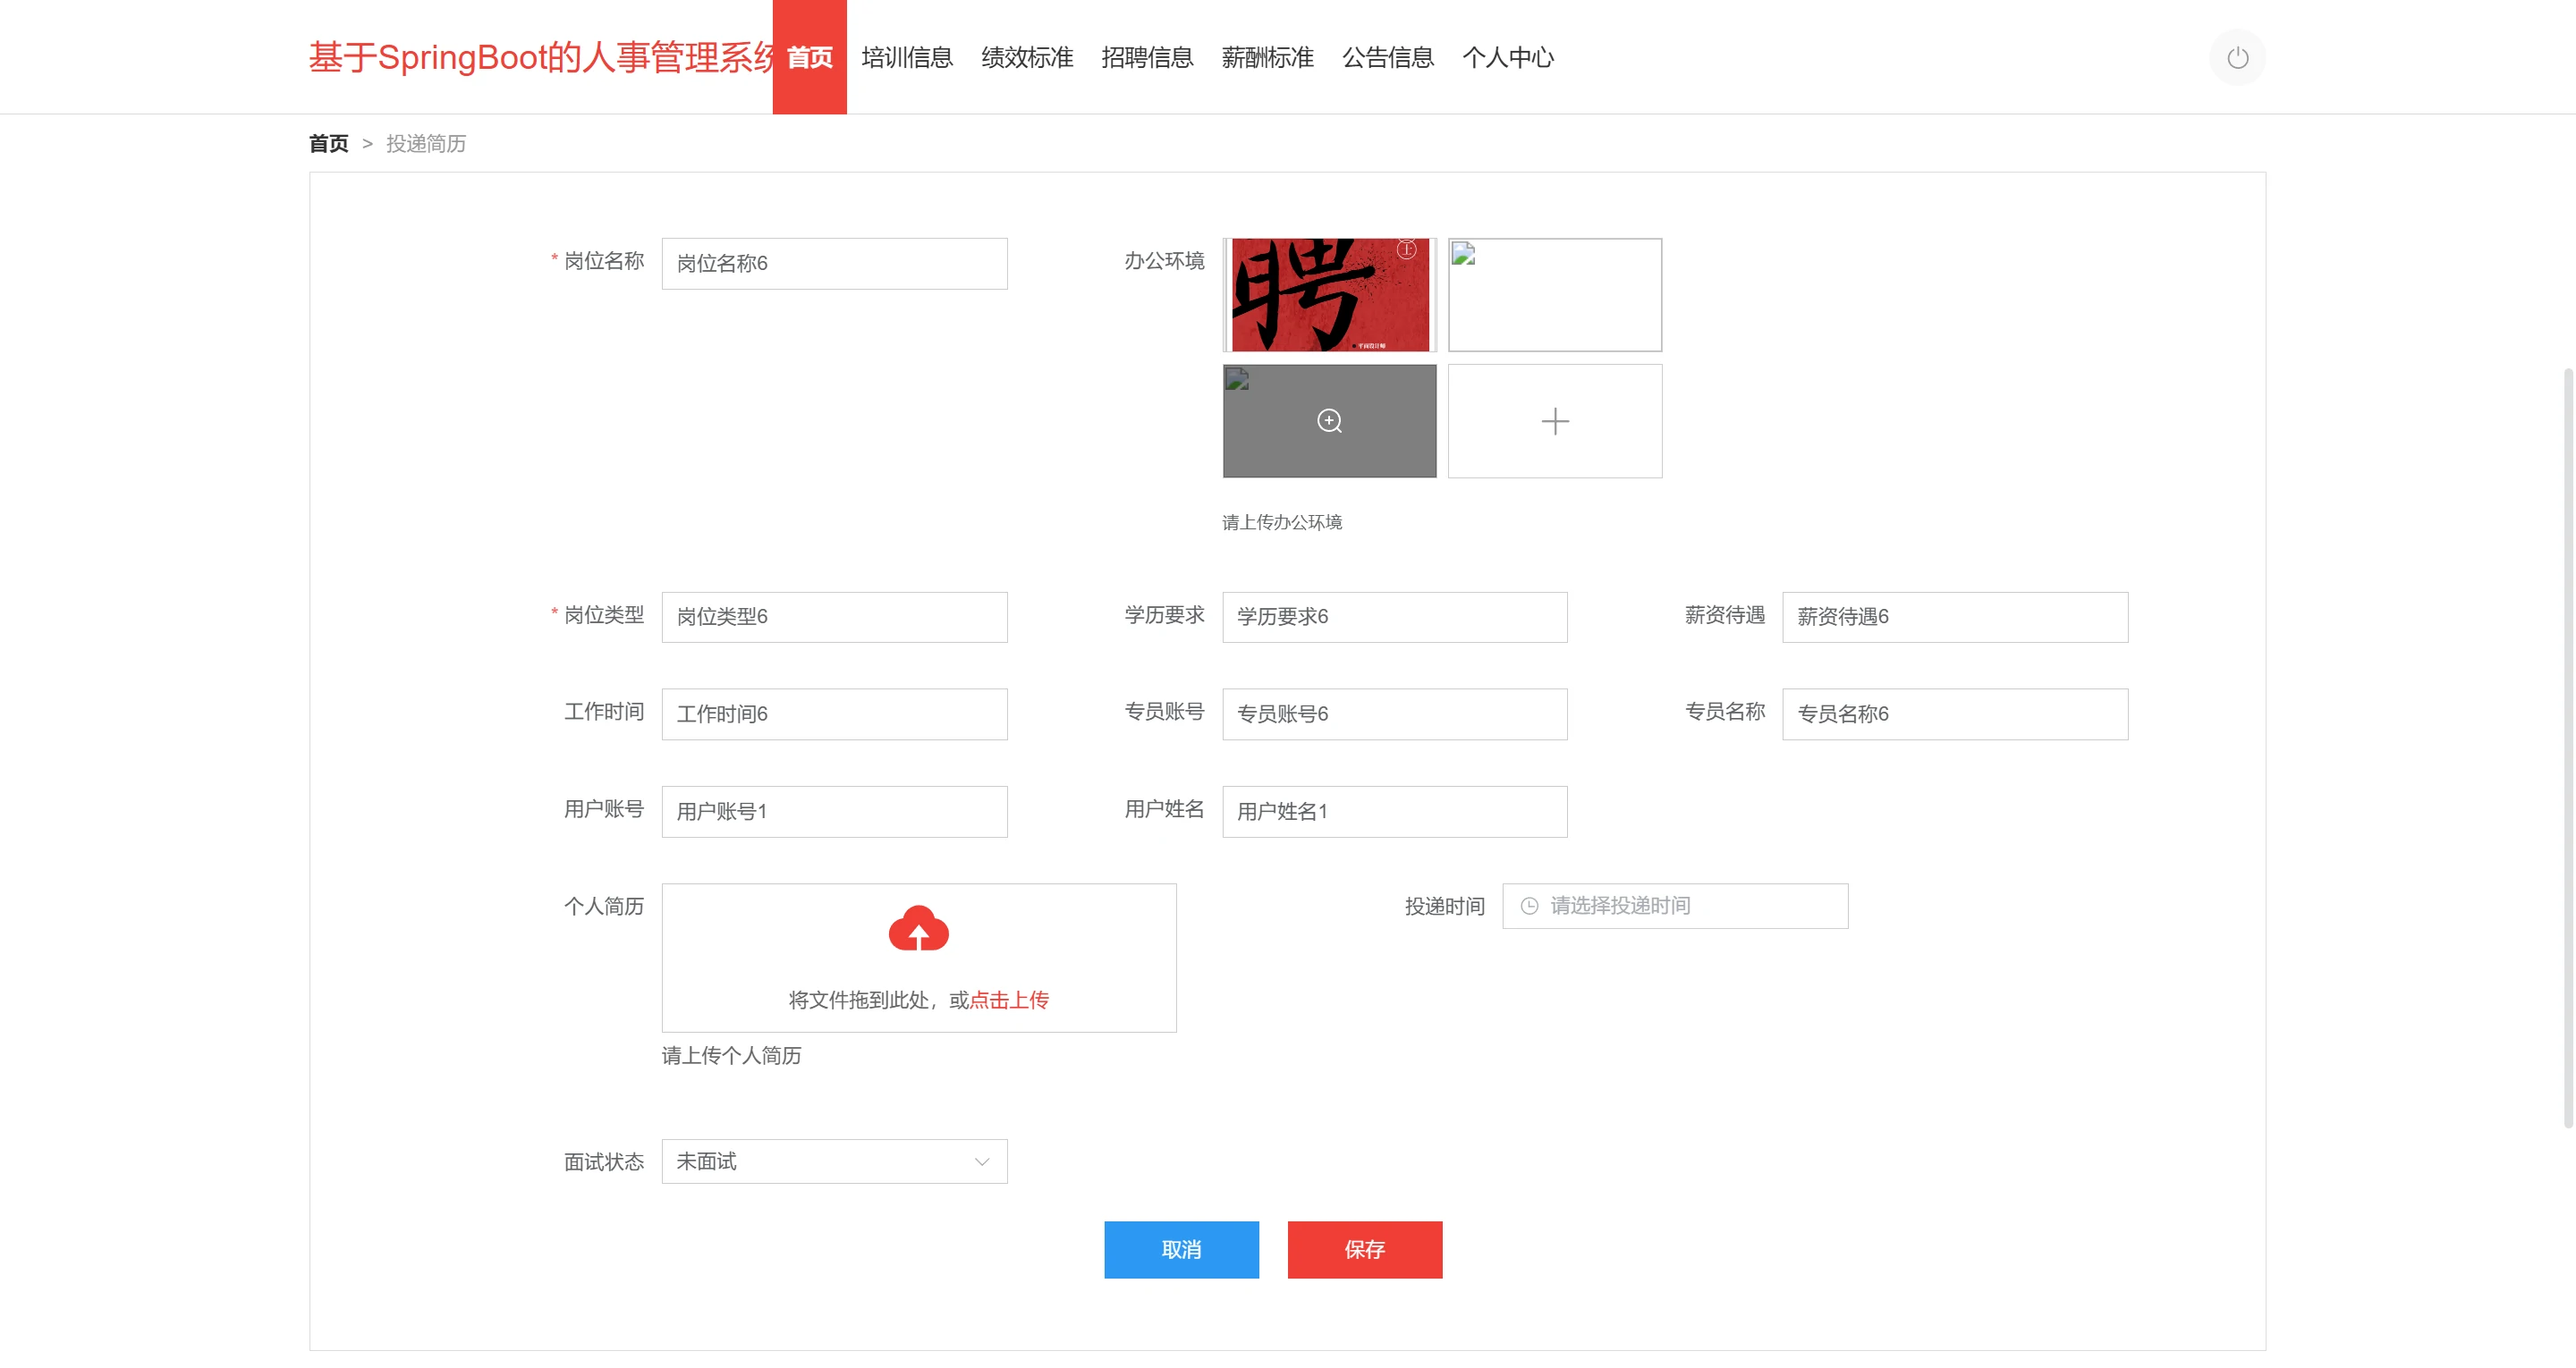This screenshot has width=2576, height=1368.
Task: Expand the 面试状态 dropdown arrow
Action: pos(981,1161)
